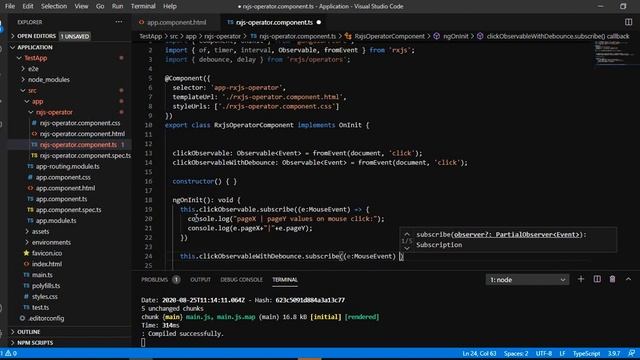Viewport: 640px width, 360px height.
Task: Maximize the terminal panel with chevron
Action: [628, 280]
